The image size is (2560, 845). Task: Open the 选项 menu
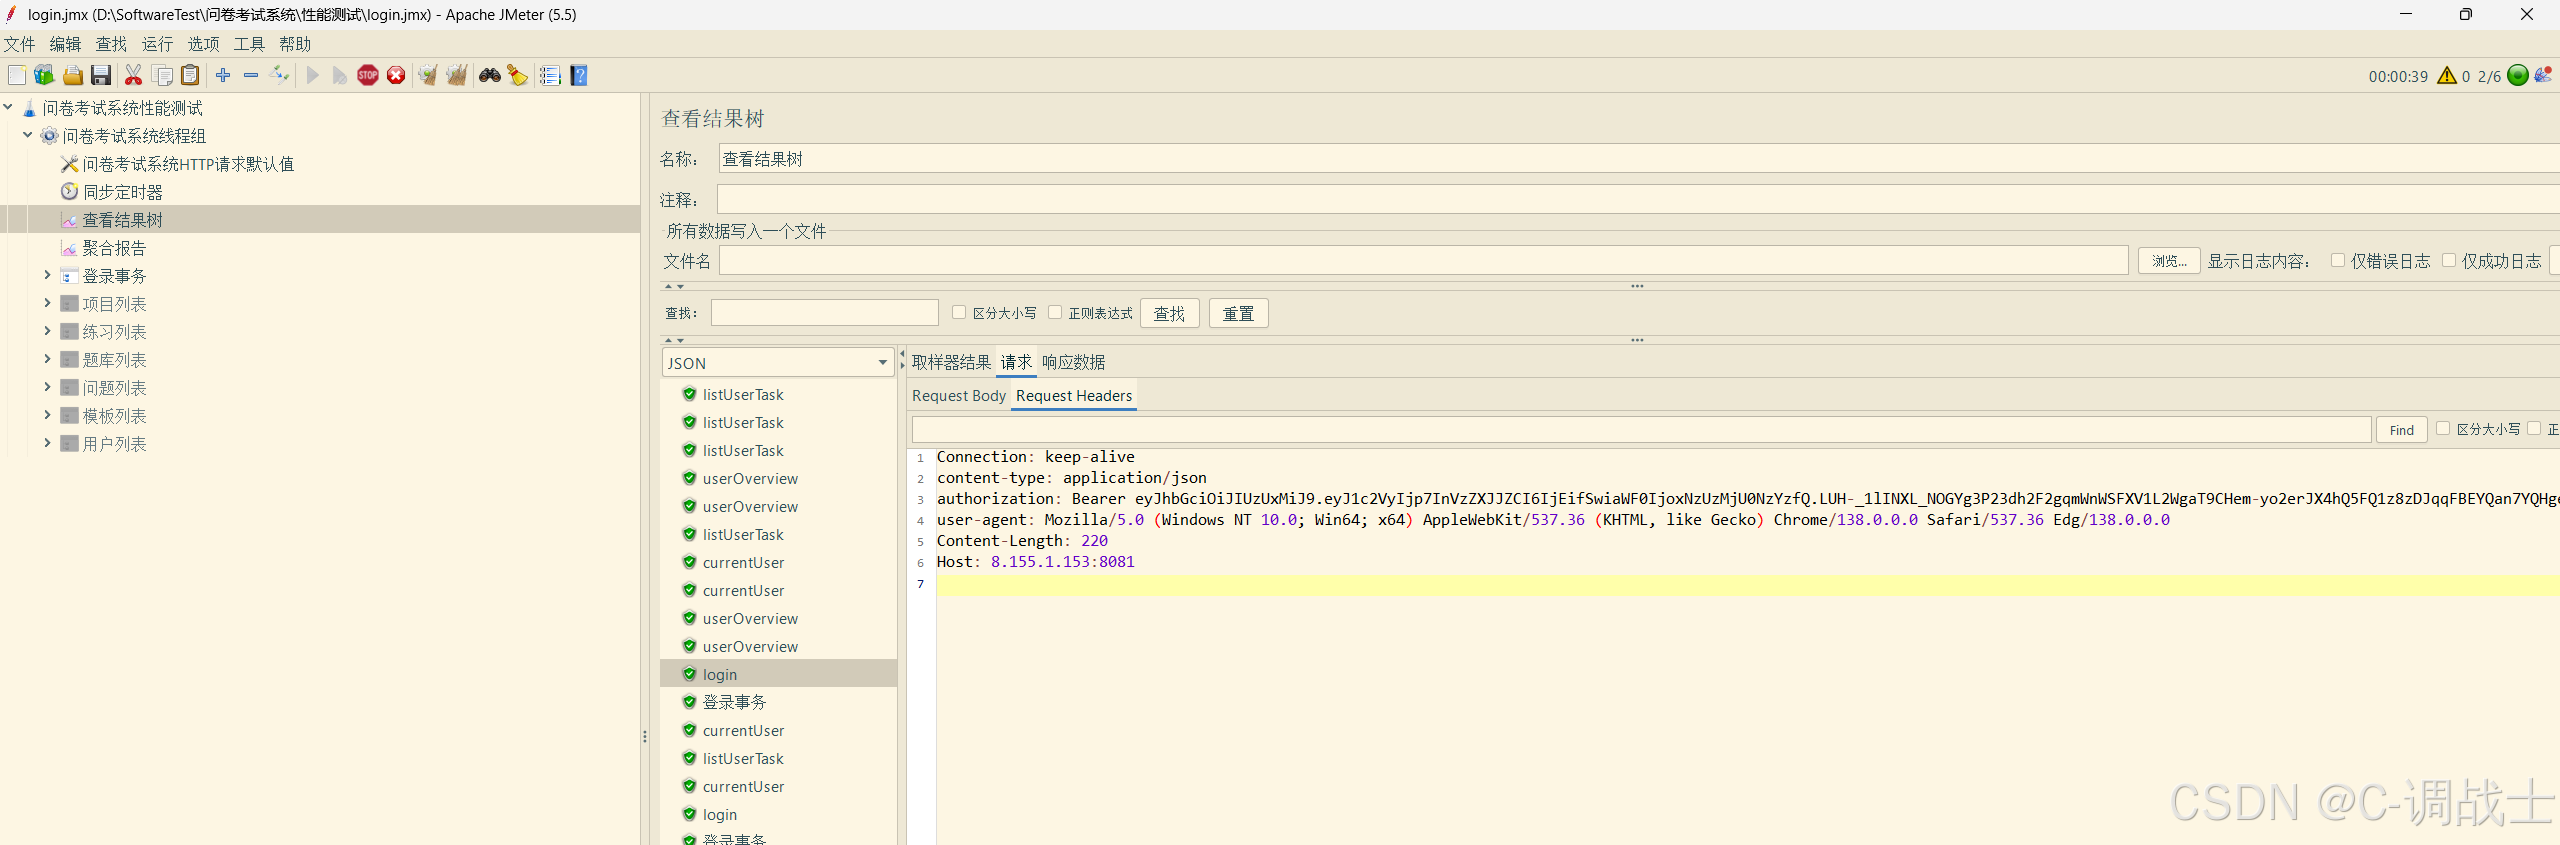point(203,44)
